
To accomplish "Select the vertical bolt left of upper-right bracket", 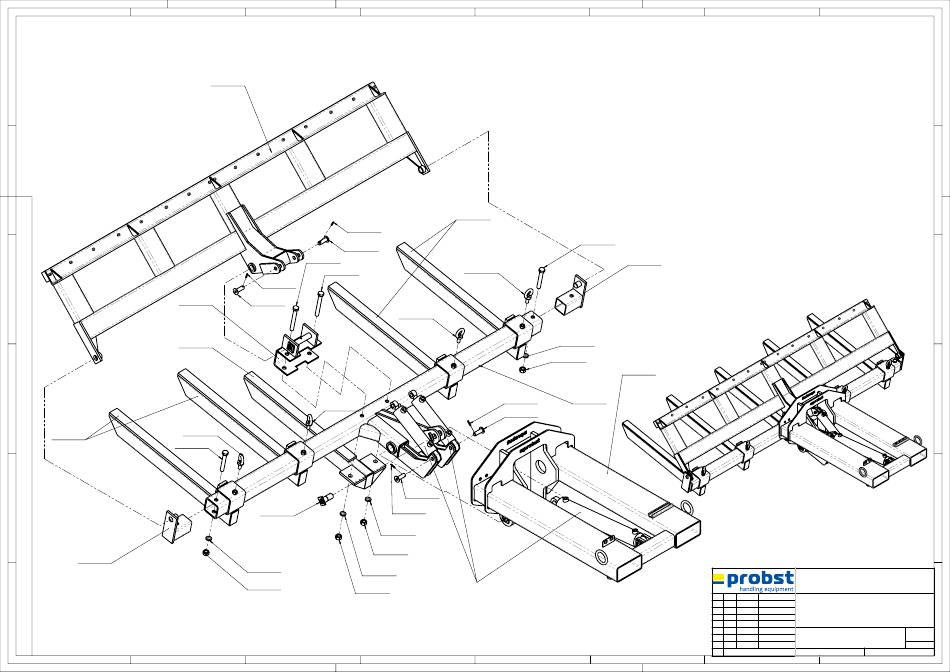I will pyautogui.click(x=541, y=278).
